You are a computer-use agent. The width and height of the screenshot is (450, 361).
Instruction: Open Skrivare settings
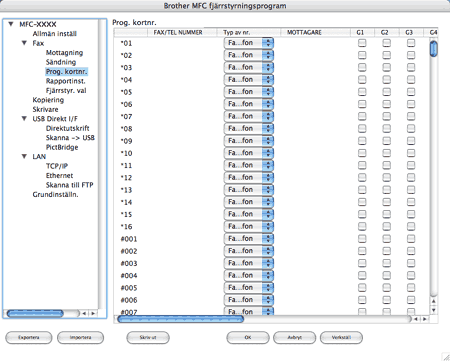(45, 109)
